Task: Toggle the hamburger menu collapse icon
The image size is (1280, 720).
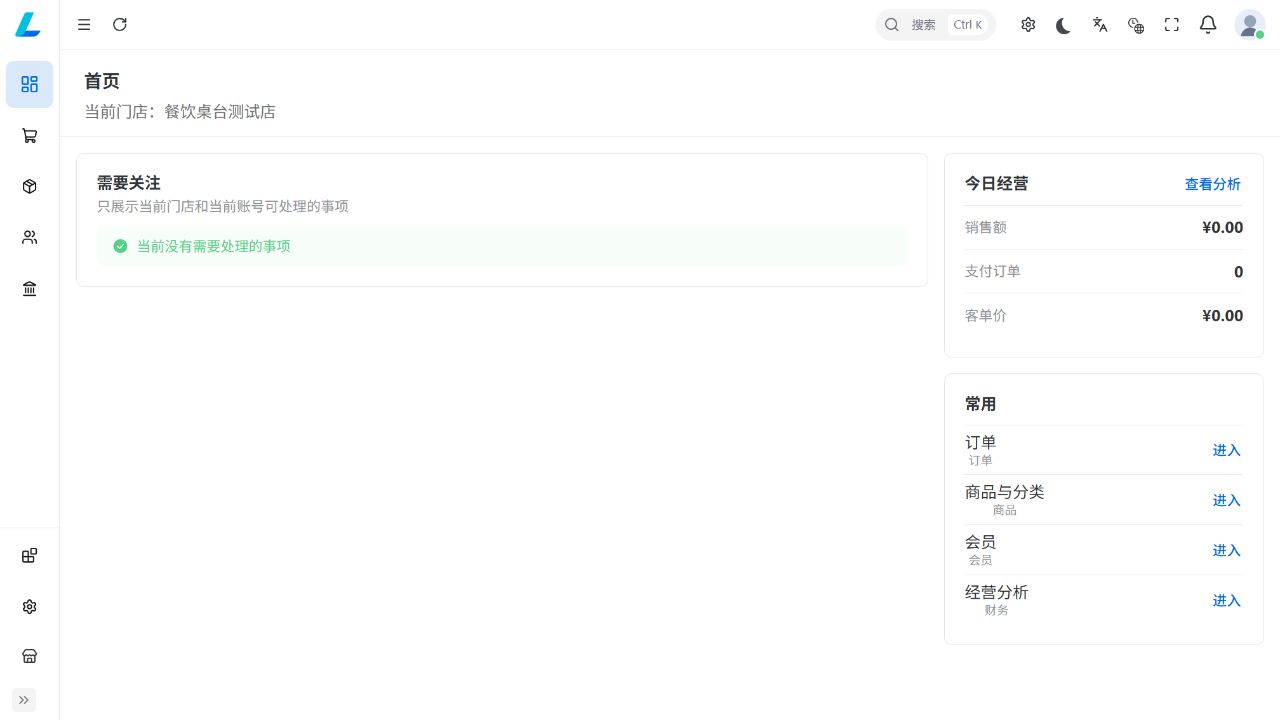Action: point(84,25)
